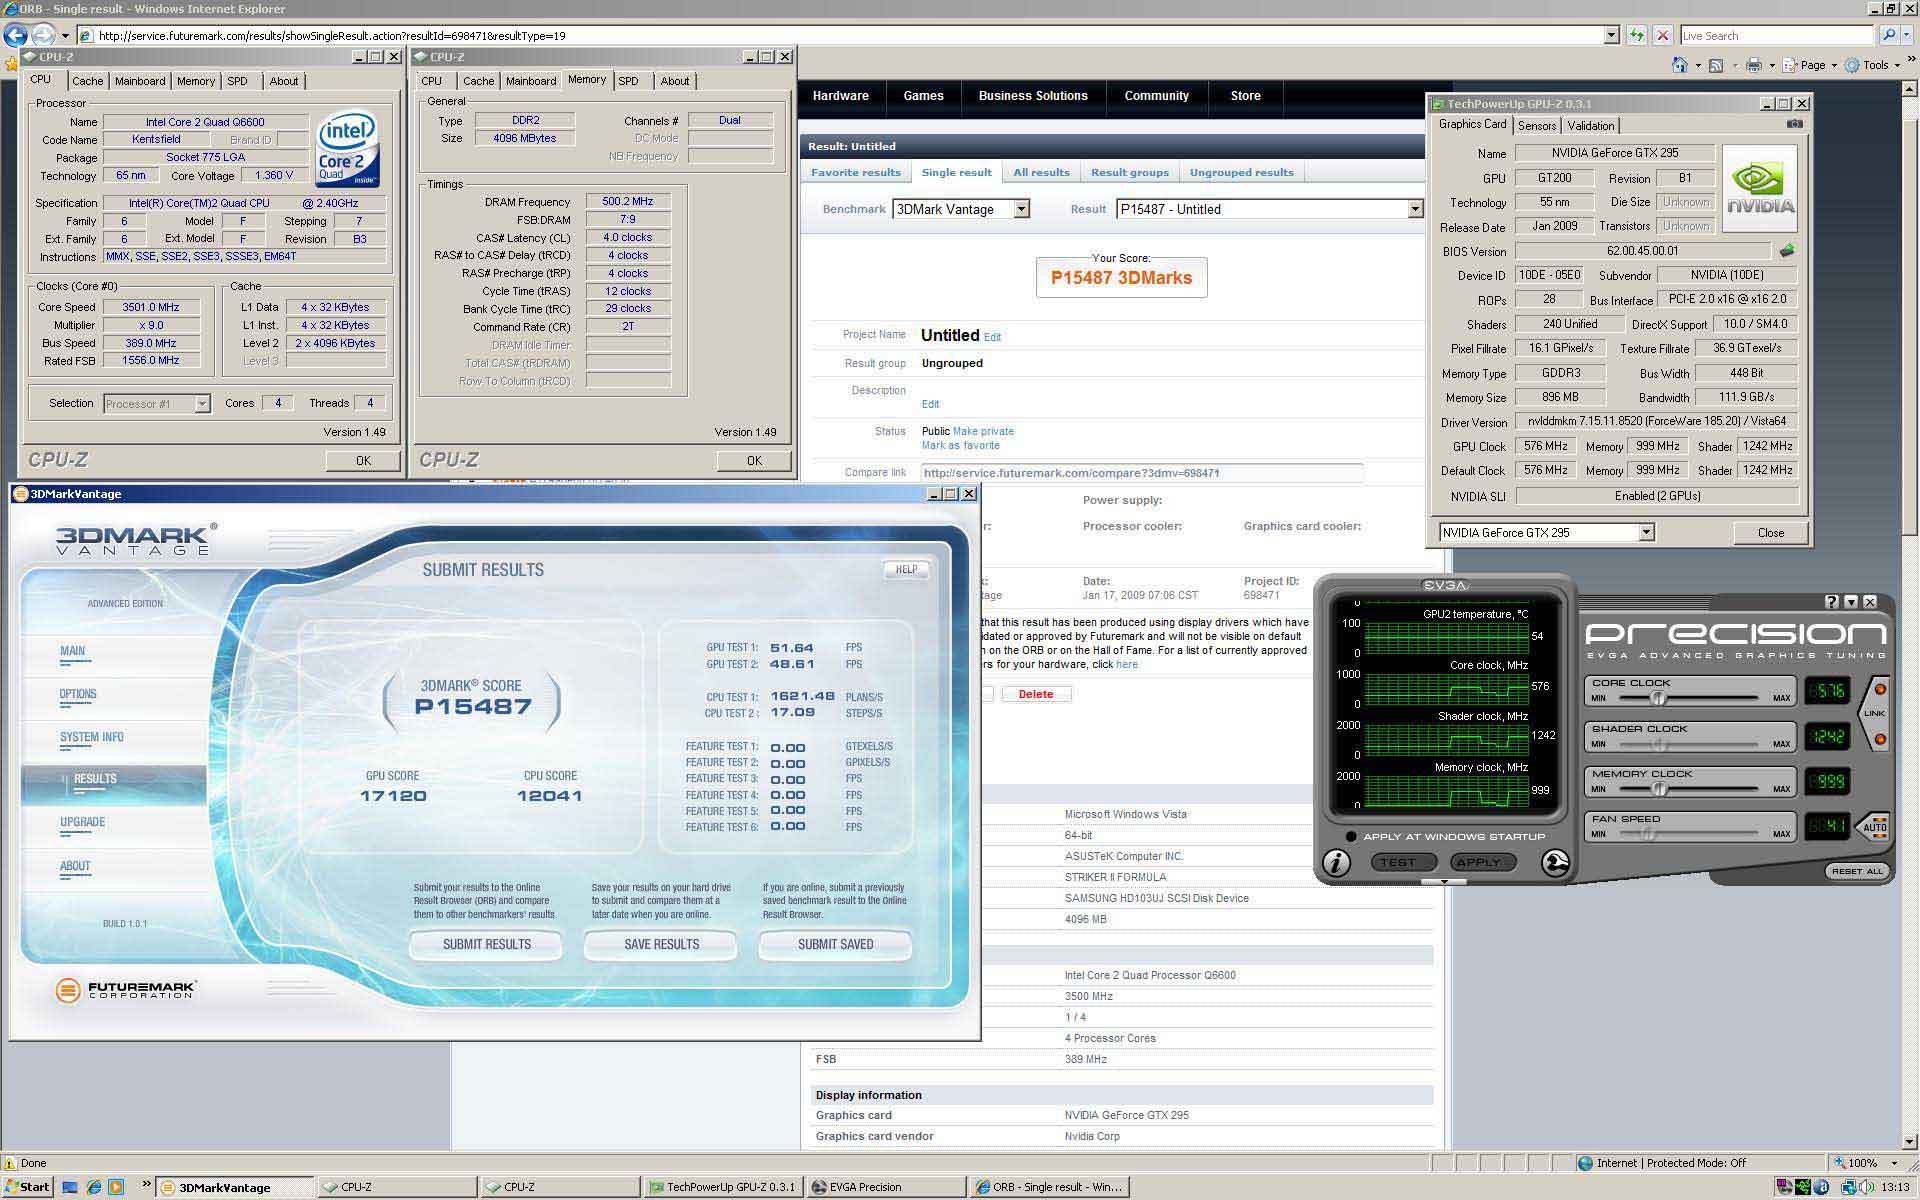
Task: Click the Make private link
Action: tap(983, 431)
